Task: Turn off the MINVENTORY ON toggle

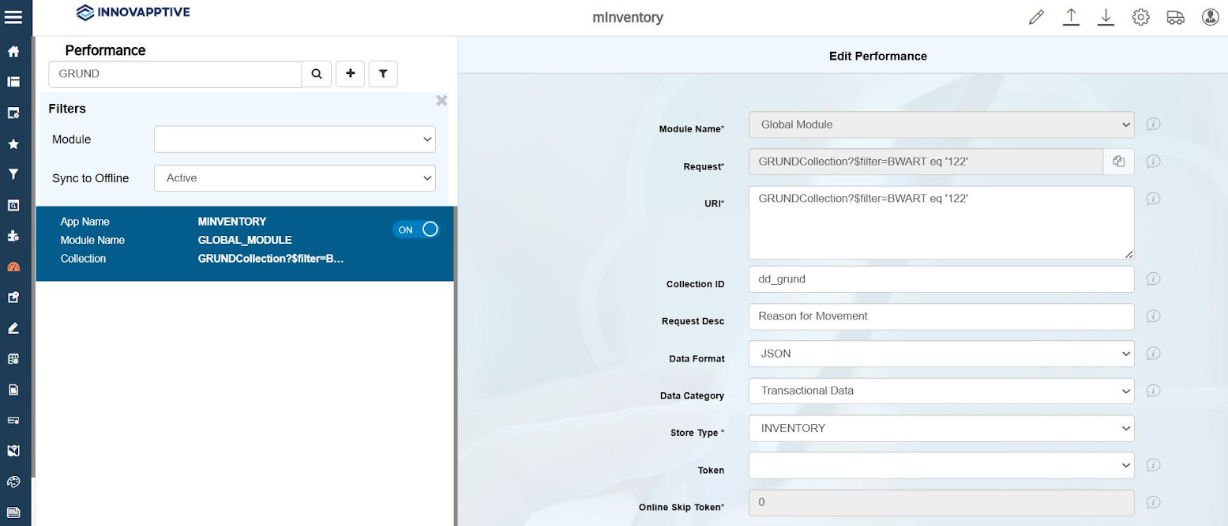Action: coord(416,230)
